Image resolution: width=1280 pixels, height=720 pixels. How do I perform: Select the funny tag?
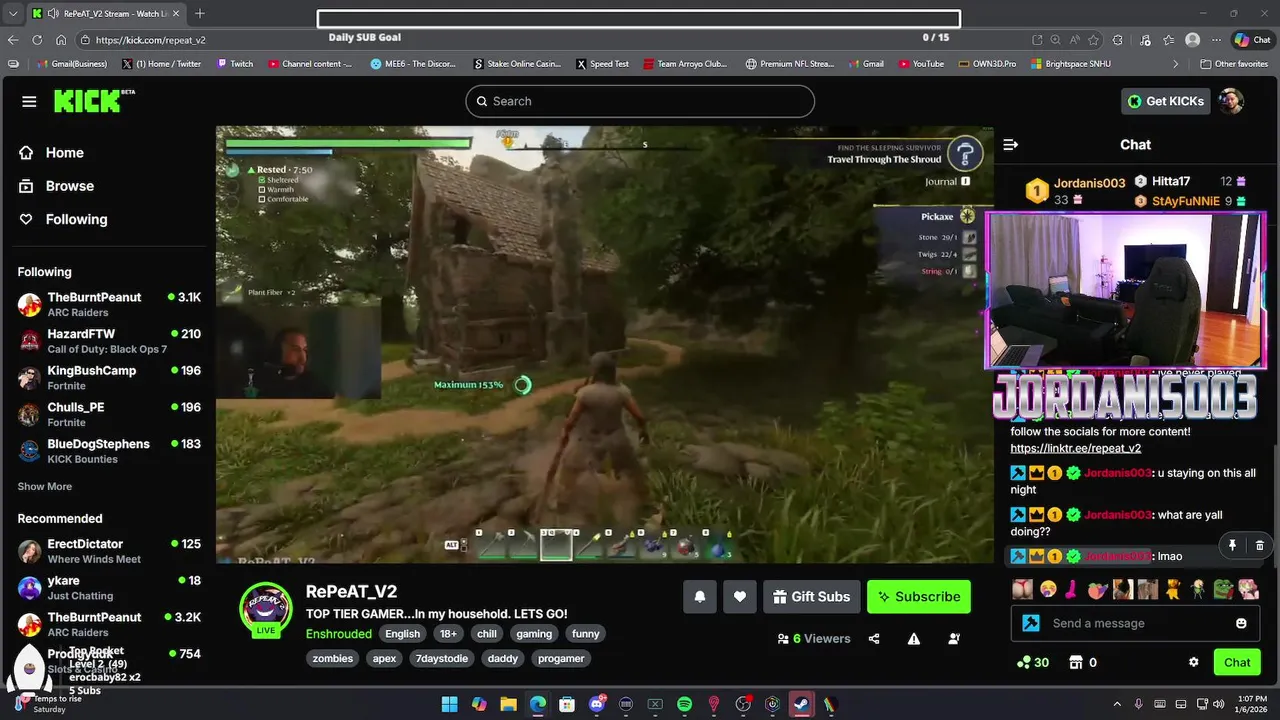click(x=585, y=634)
